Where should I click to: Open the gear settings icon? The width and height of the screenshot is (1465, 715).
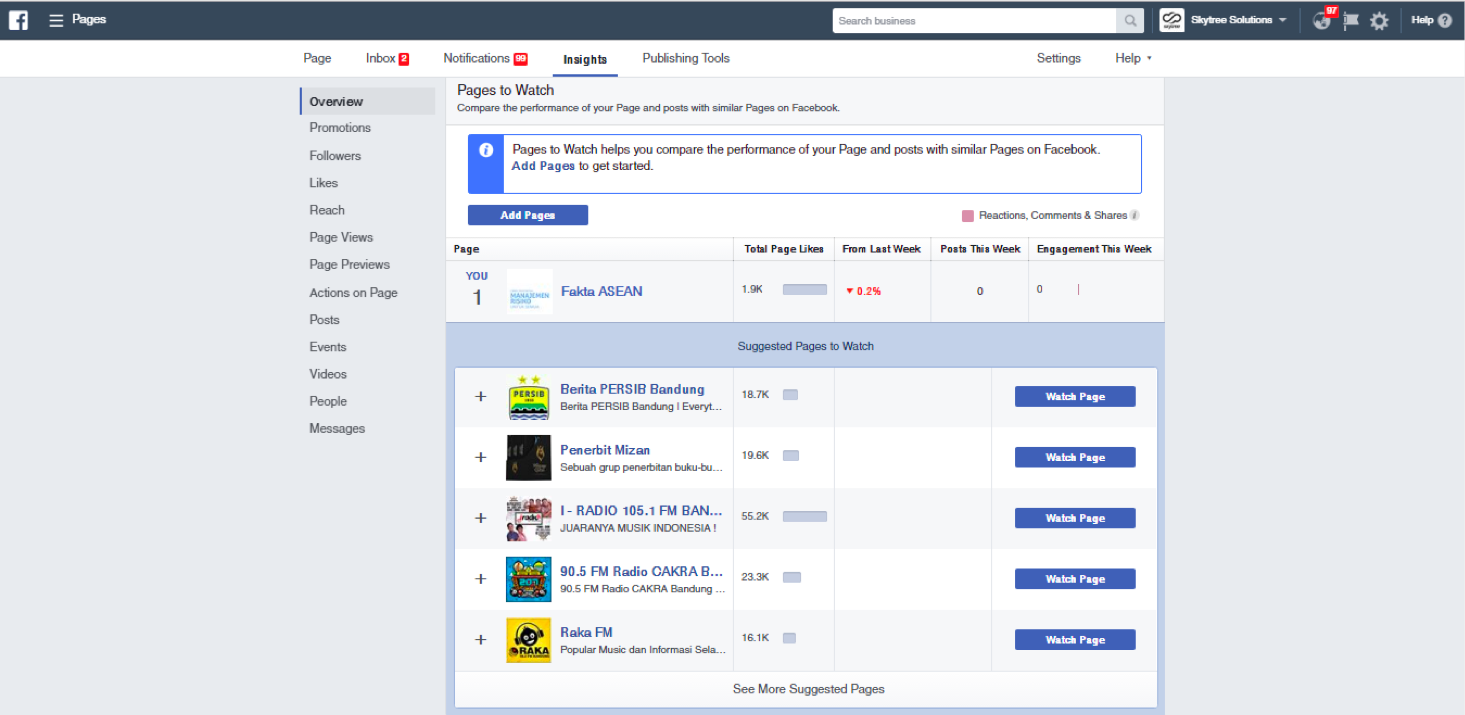(1379, 20)
